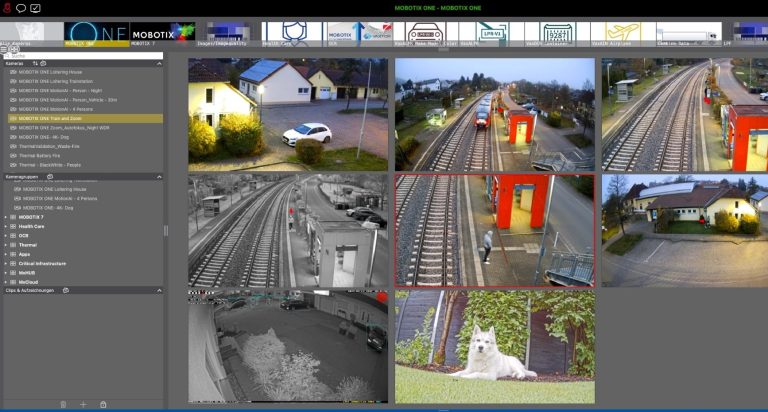This screenshot has height=412, width=768.
Task: Expand the MOBOTIX 7 group
Action: (6, 217)
